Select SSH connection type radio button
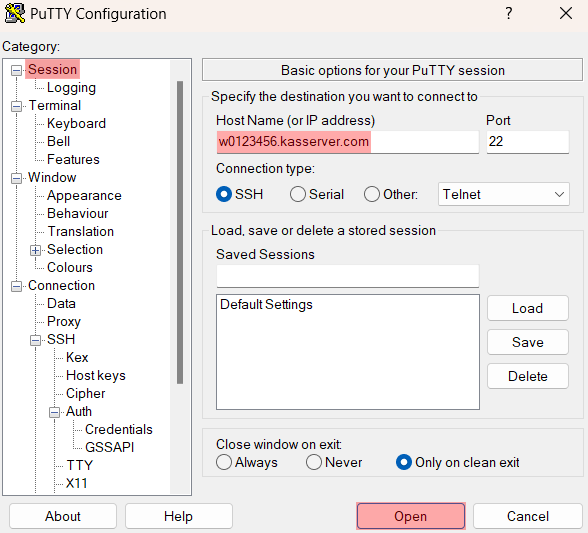 224,194
